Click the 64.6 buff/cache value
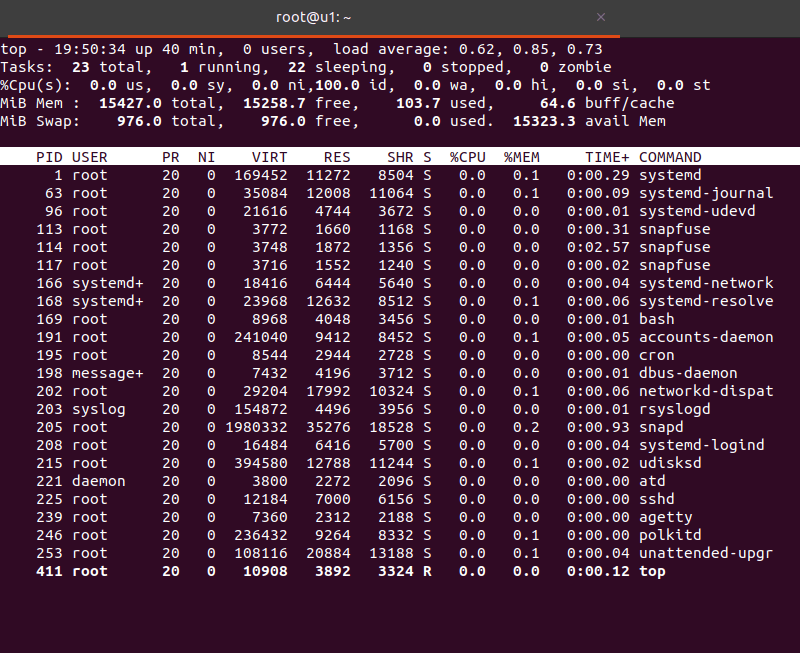Image resolution: width=800 pixels, height=653 pixels. click(558, 103)
